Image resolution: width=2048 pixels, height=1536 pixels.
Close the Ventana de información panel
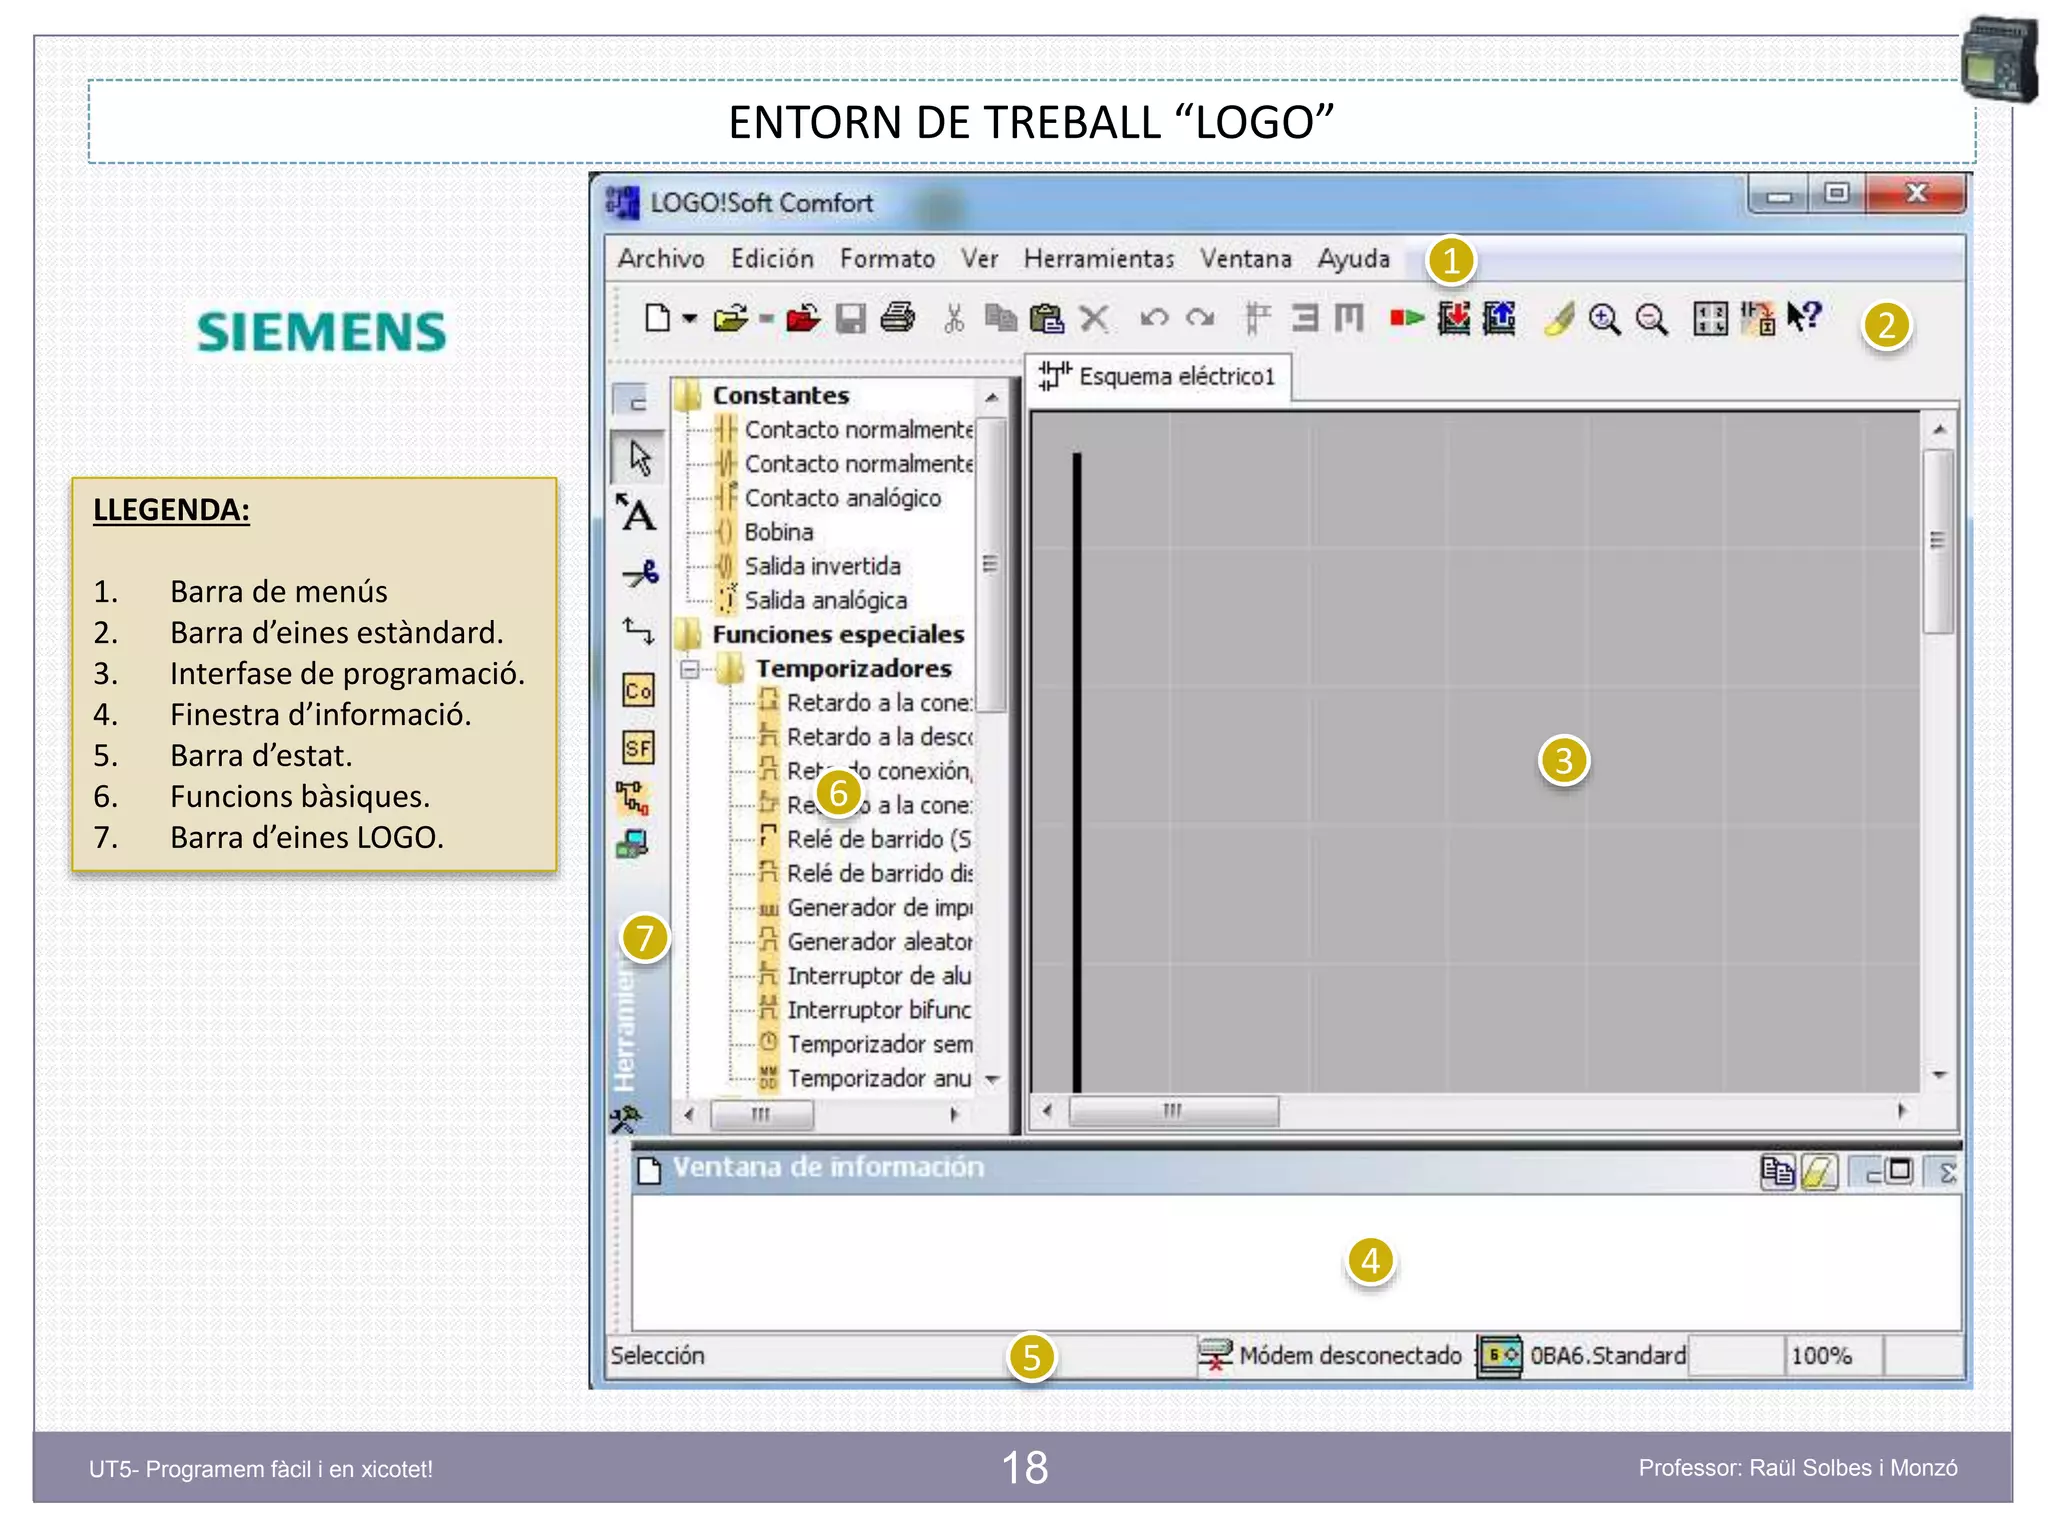tap(1947, 1172)
